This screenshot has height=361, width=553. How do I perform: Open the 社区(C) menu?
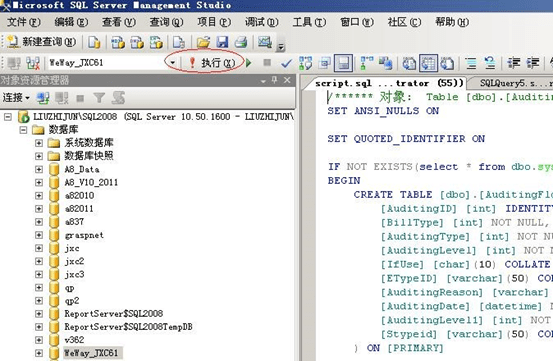pos(404,22)
